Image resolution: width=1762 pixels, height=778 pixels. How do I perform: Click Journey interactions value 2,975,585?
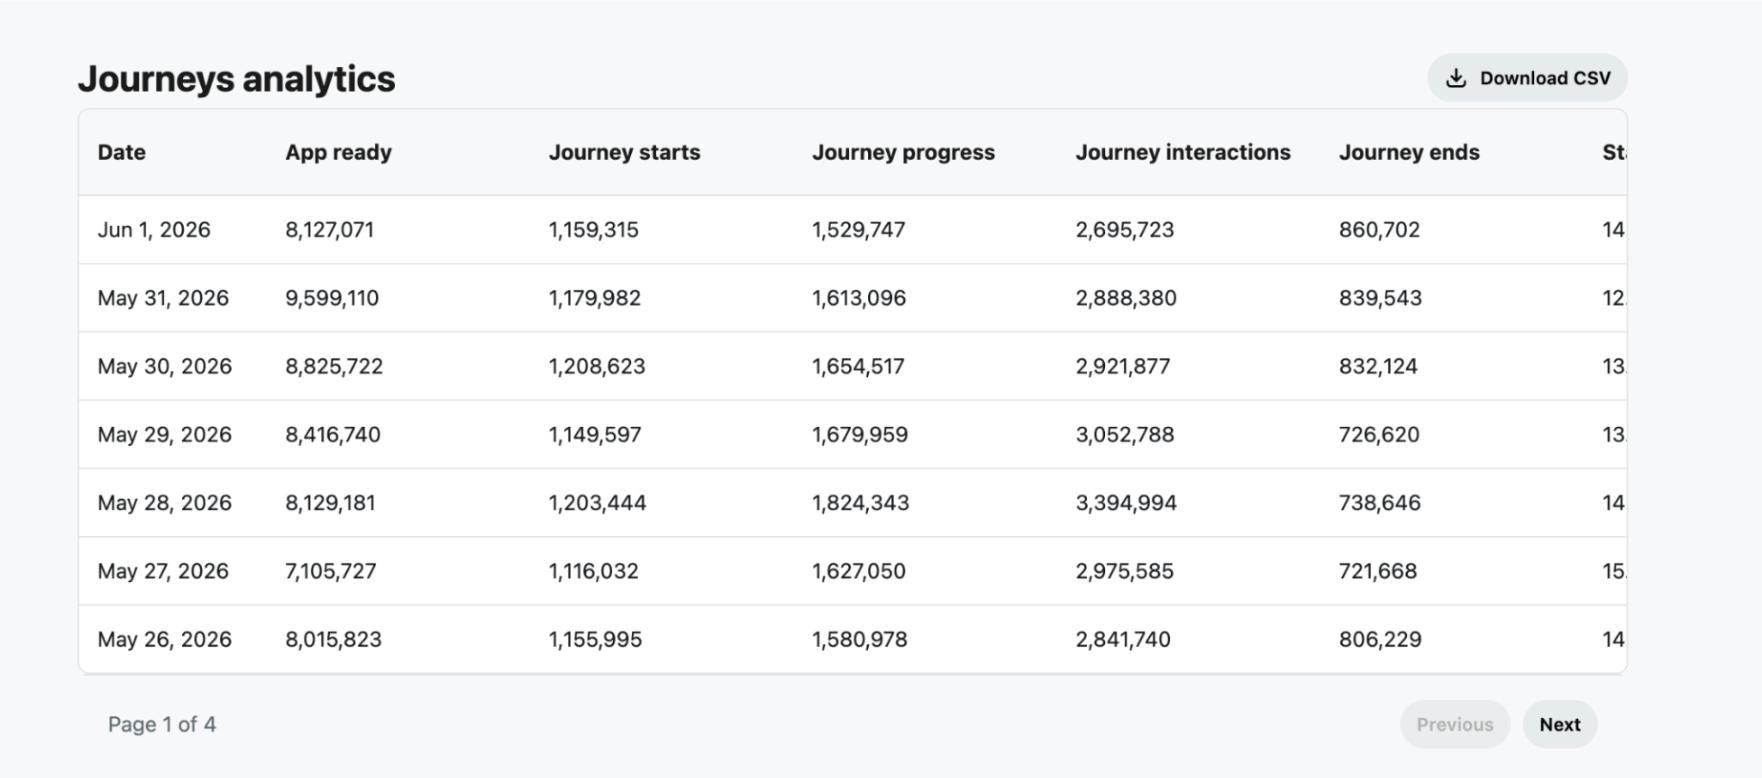click(1125, 571)
